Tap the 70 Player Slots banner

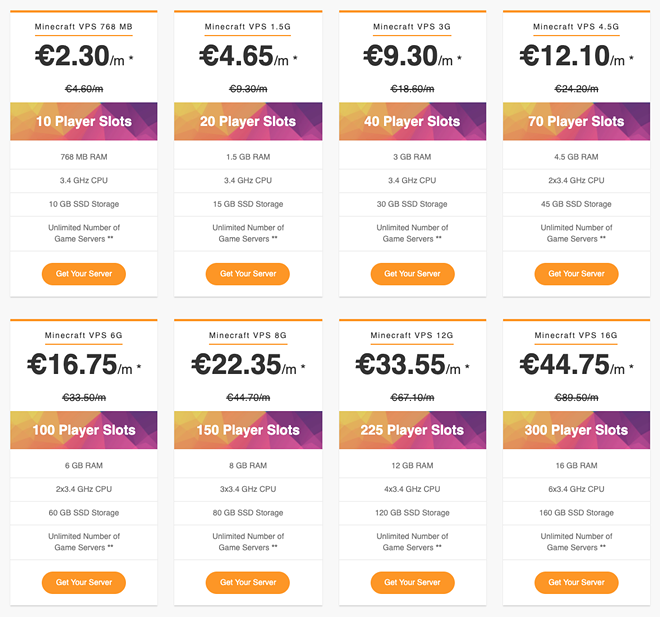click(576, 122)
